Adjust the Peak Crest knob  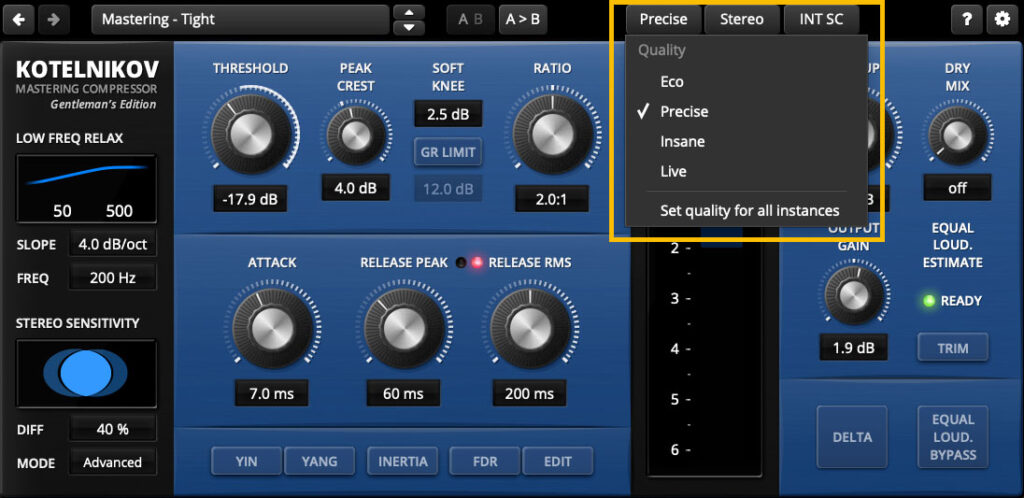[x=356, y=136]
